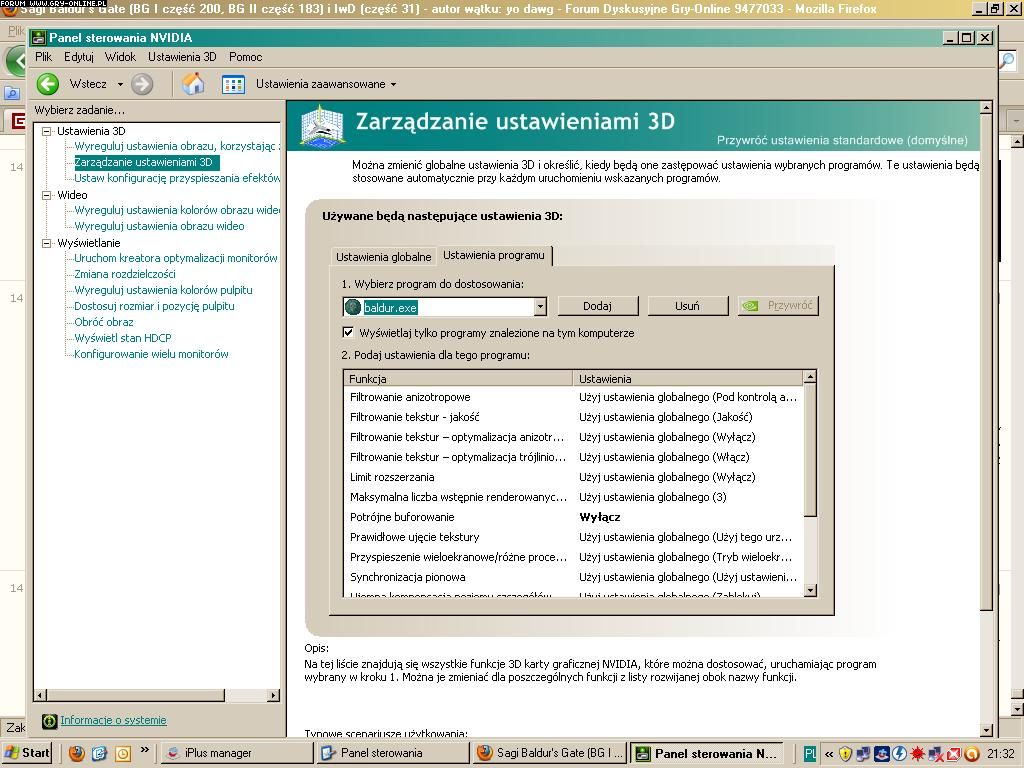Select 'Wyreguluj ustawienia obrazu, korzystając' tree item
This screenshot has height=768, width=1024.
(176, 146)
